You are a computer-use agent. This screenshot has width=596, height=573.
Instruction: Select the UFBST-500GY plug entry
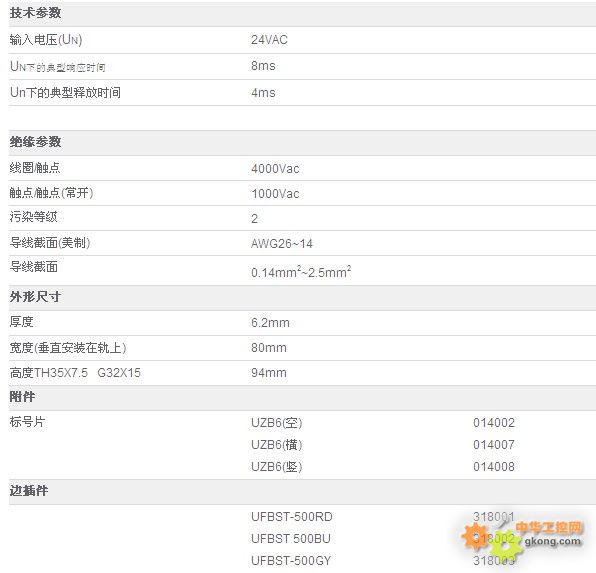[x=291, y=560]
